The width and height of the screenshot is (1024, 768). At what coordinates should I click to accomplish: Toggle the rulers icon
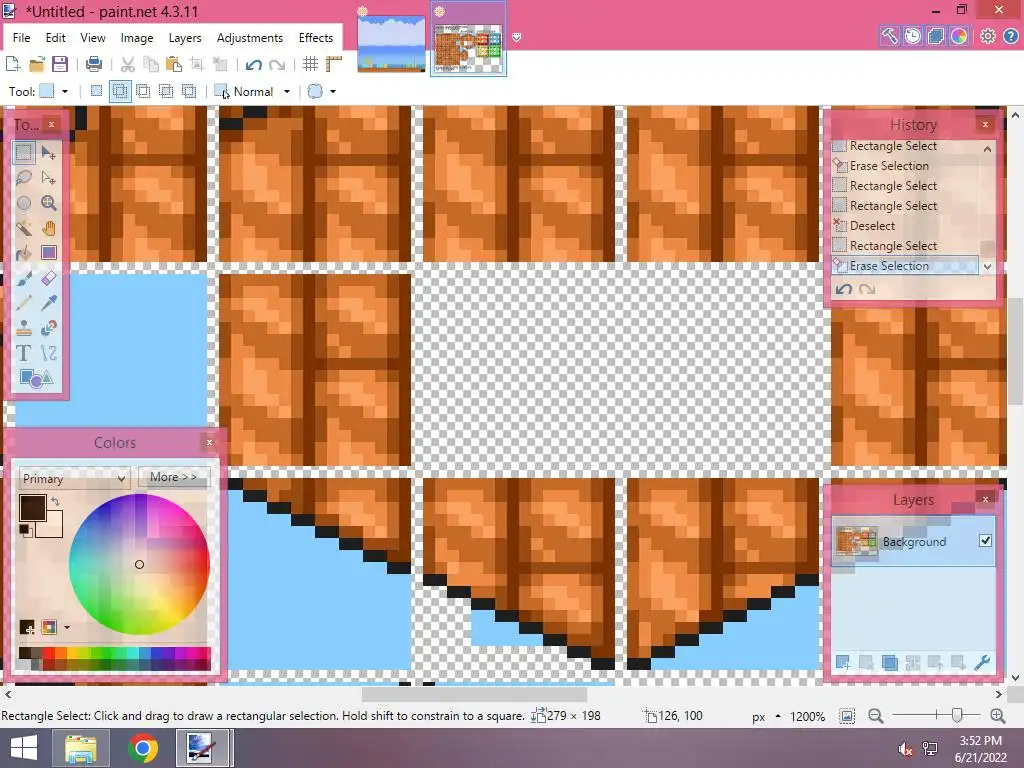[x=334, y=64]
